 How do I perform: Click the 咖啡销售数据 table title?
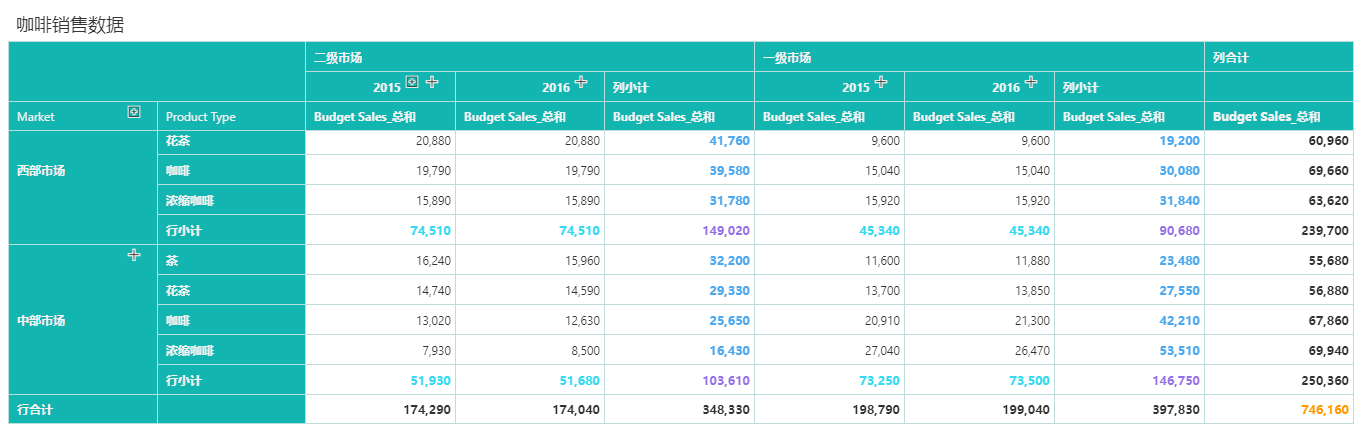click(x=70, y=26)
